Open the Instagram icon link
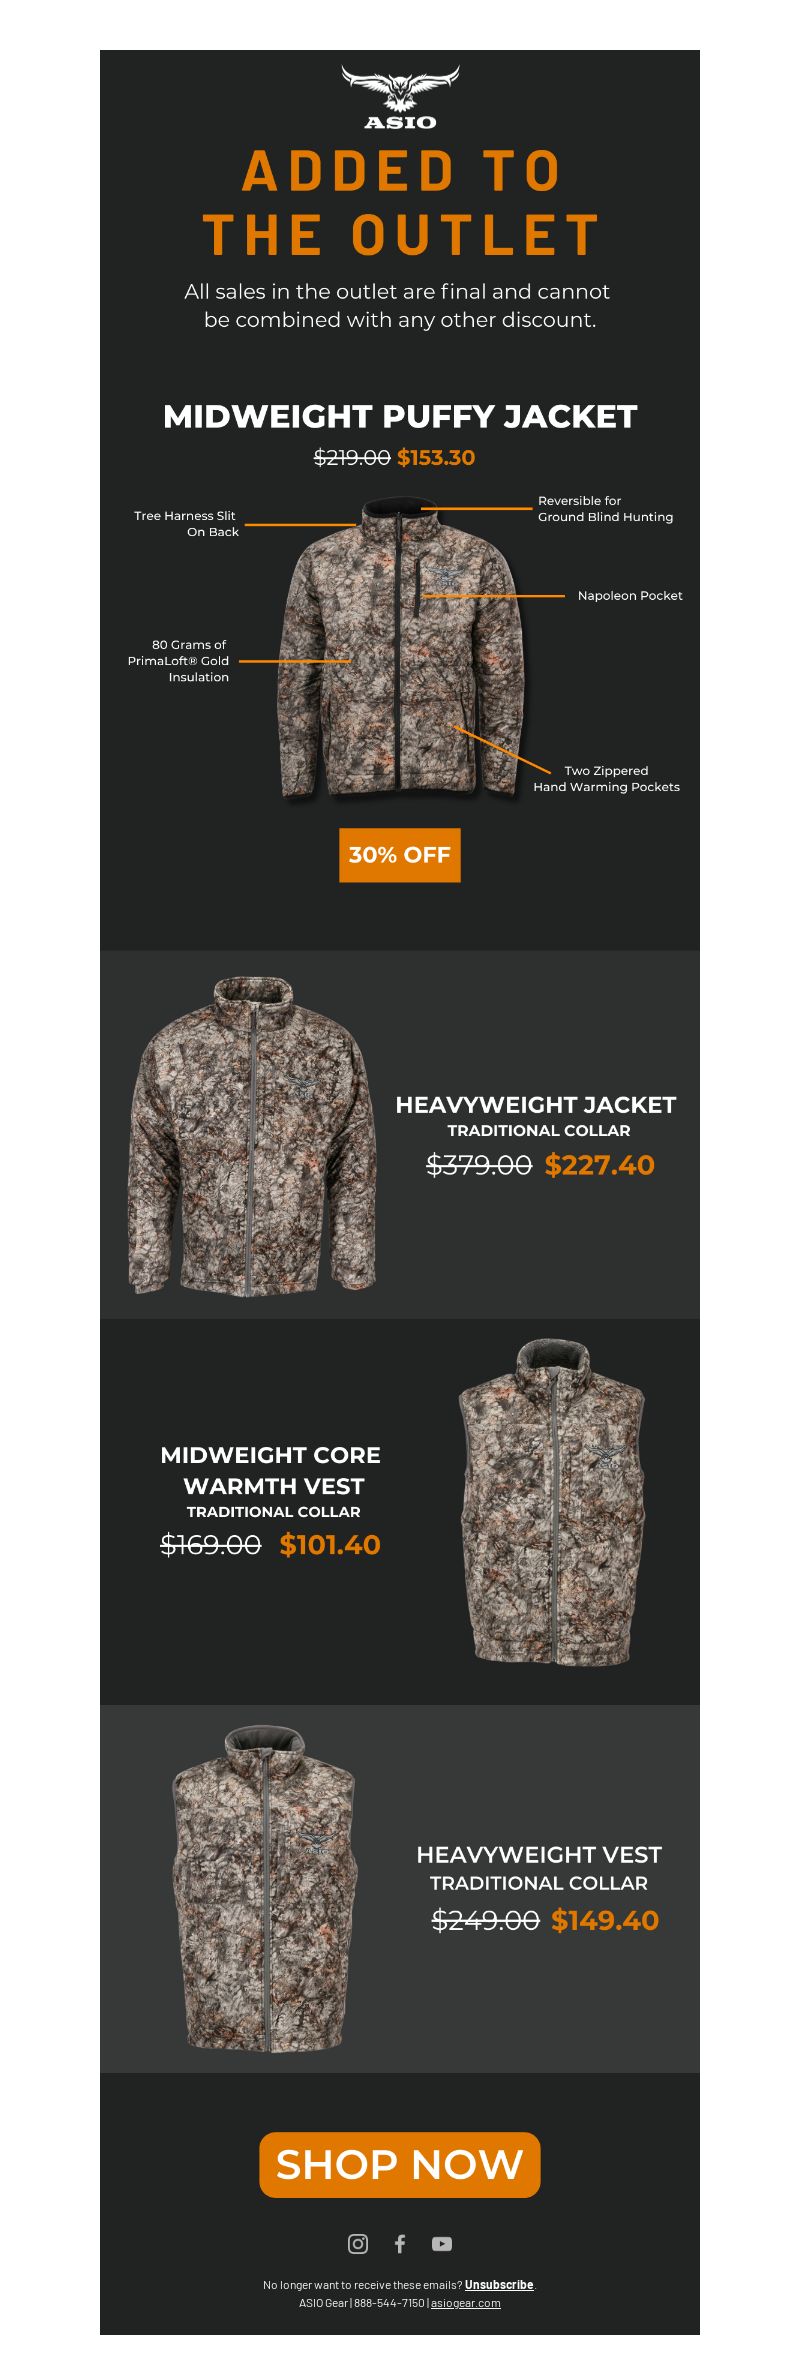Image resolution: width=800 pixels, height=2374 pixels. coord(358,2243)
